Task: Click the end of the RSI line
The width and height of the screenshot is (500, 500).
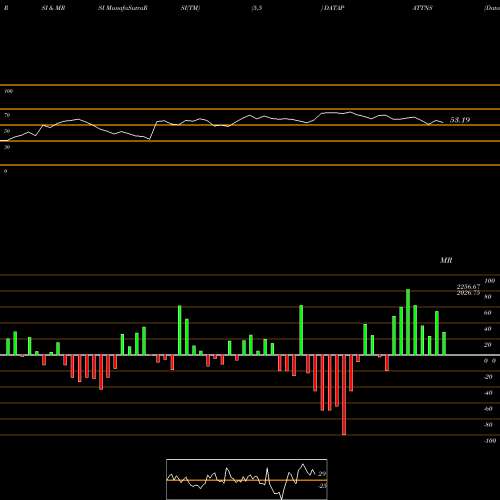Action: [x=443, y=122]
